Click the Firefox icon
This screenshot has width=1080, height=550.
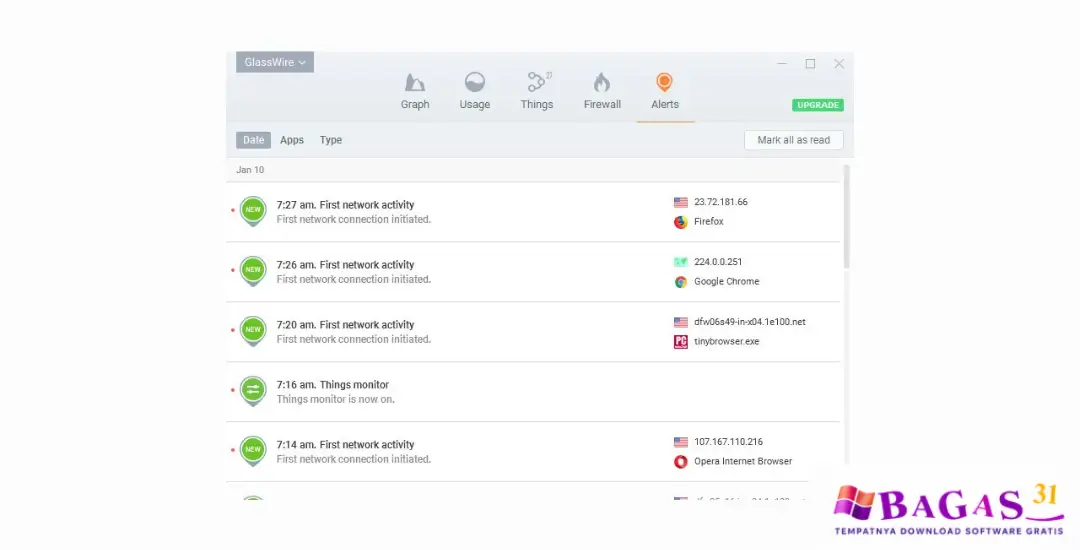(681, 222)
